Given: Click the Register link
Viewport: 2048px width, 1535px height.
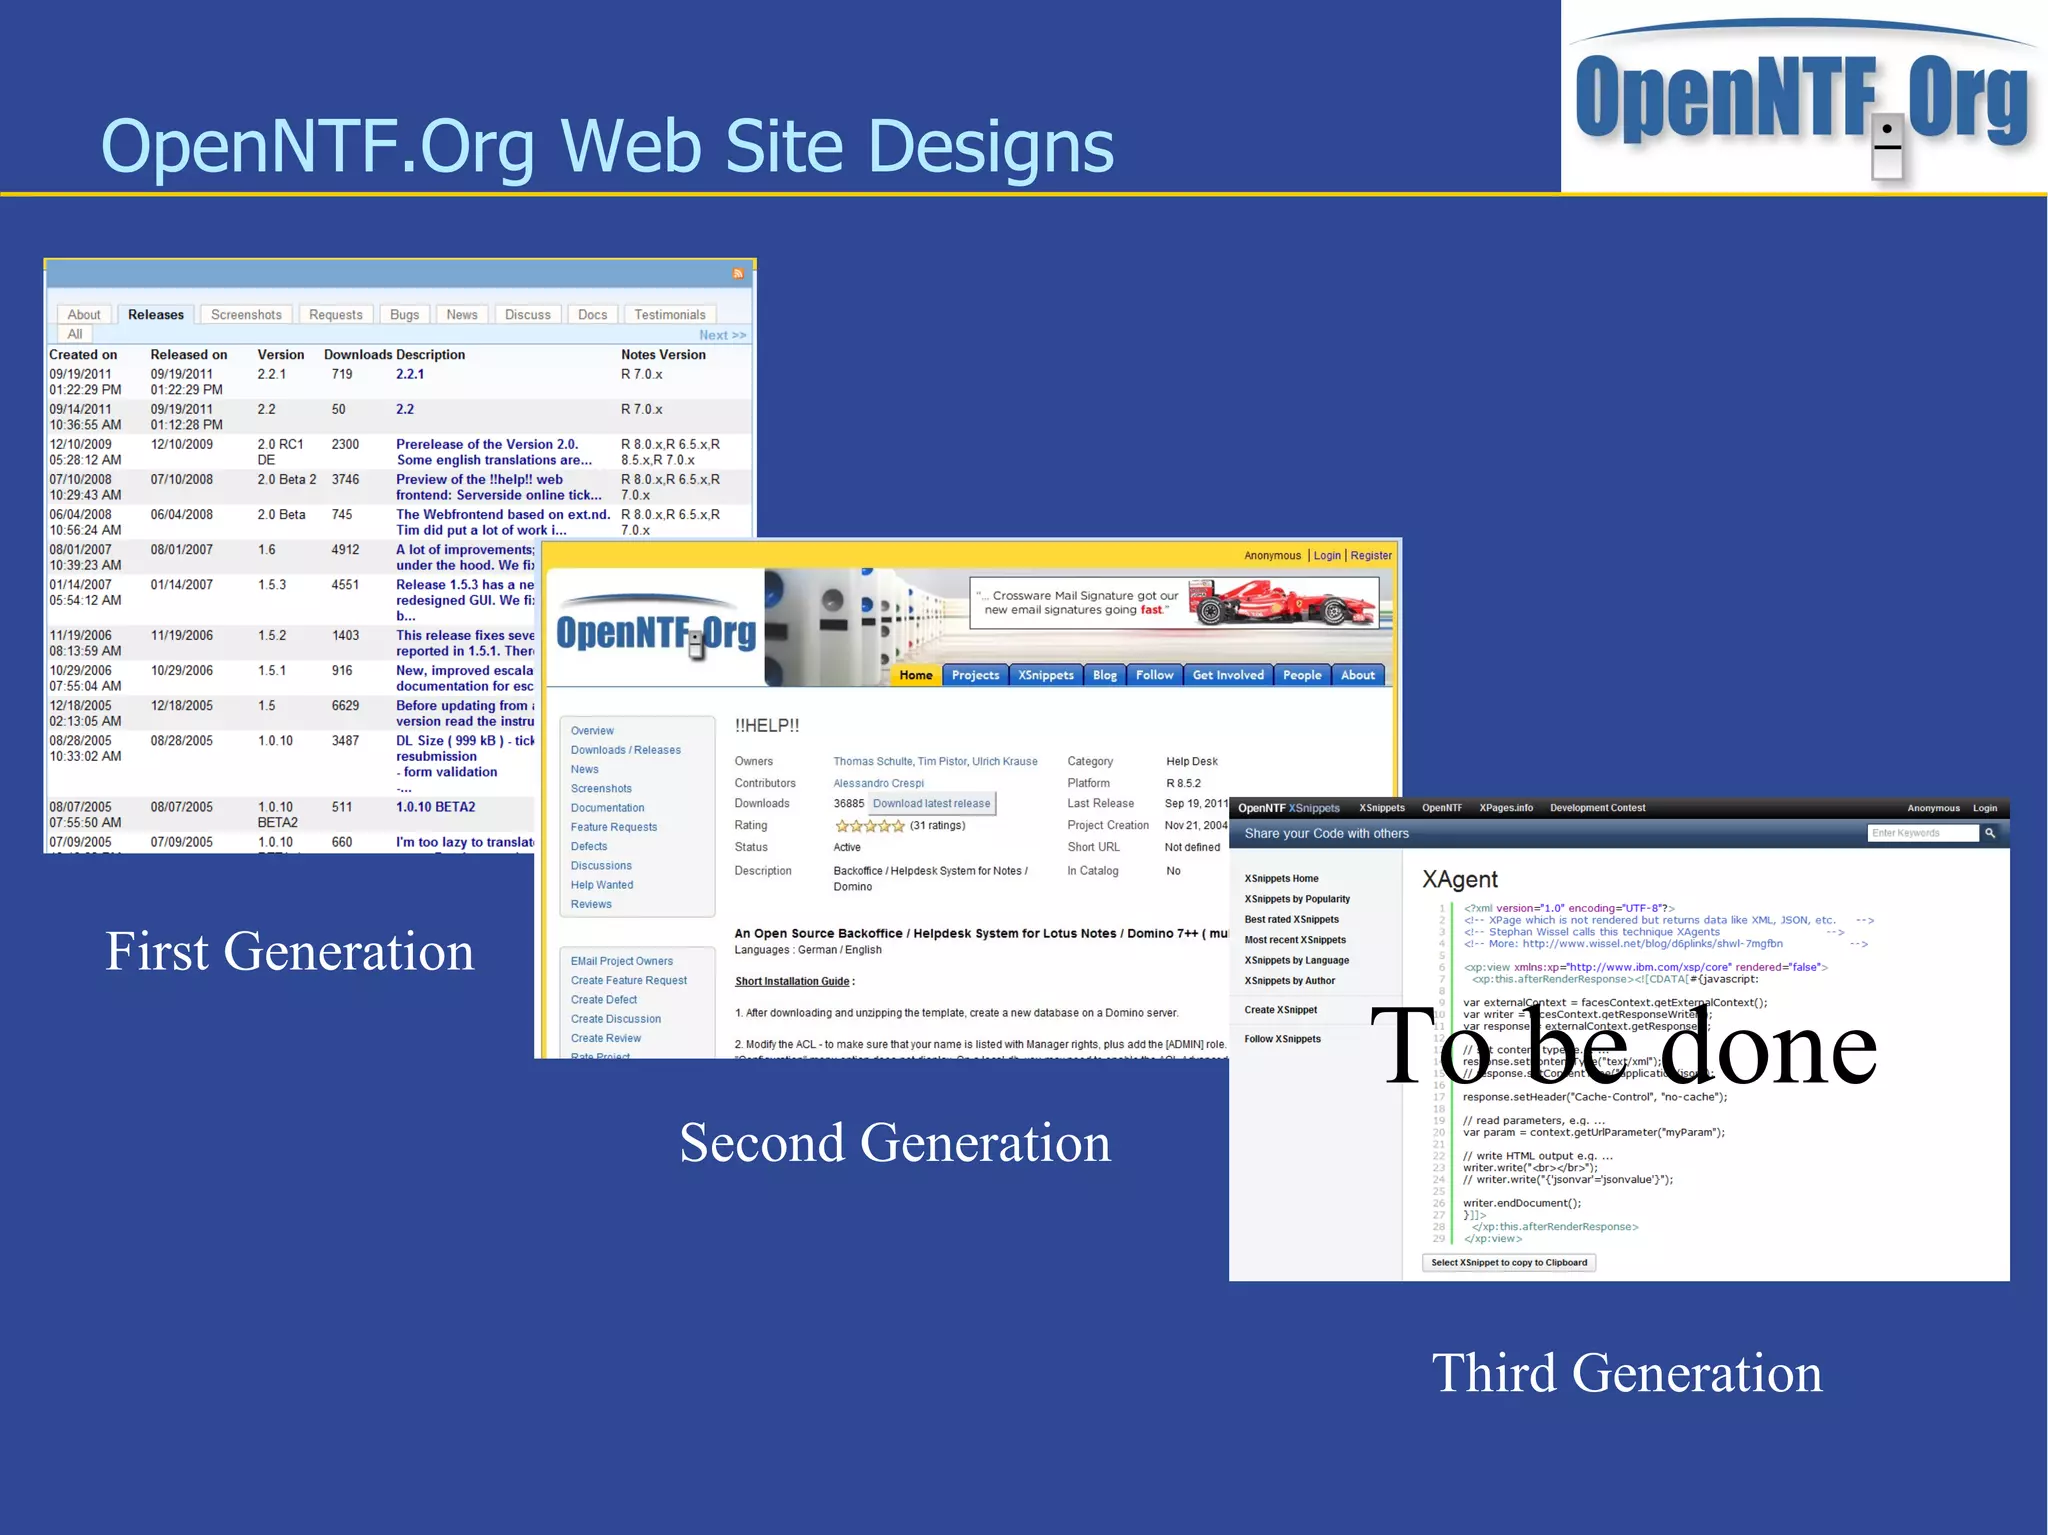Looking at the screenshot, I should (x=1371, y=556).
